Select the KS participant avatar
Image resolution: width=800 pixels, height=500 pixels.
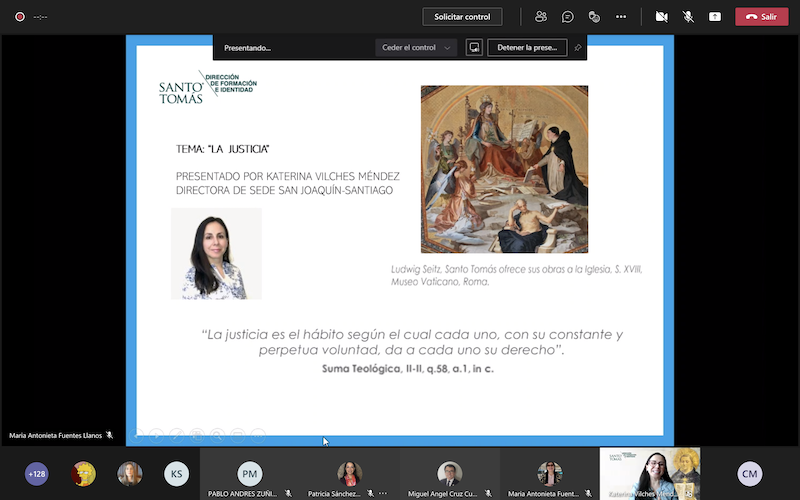[x=177, y=474]
